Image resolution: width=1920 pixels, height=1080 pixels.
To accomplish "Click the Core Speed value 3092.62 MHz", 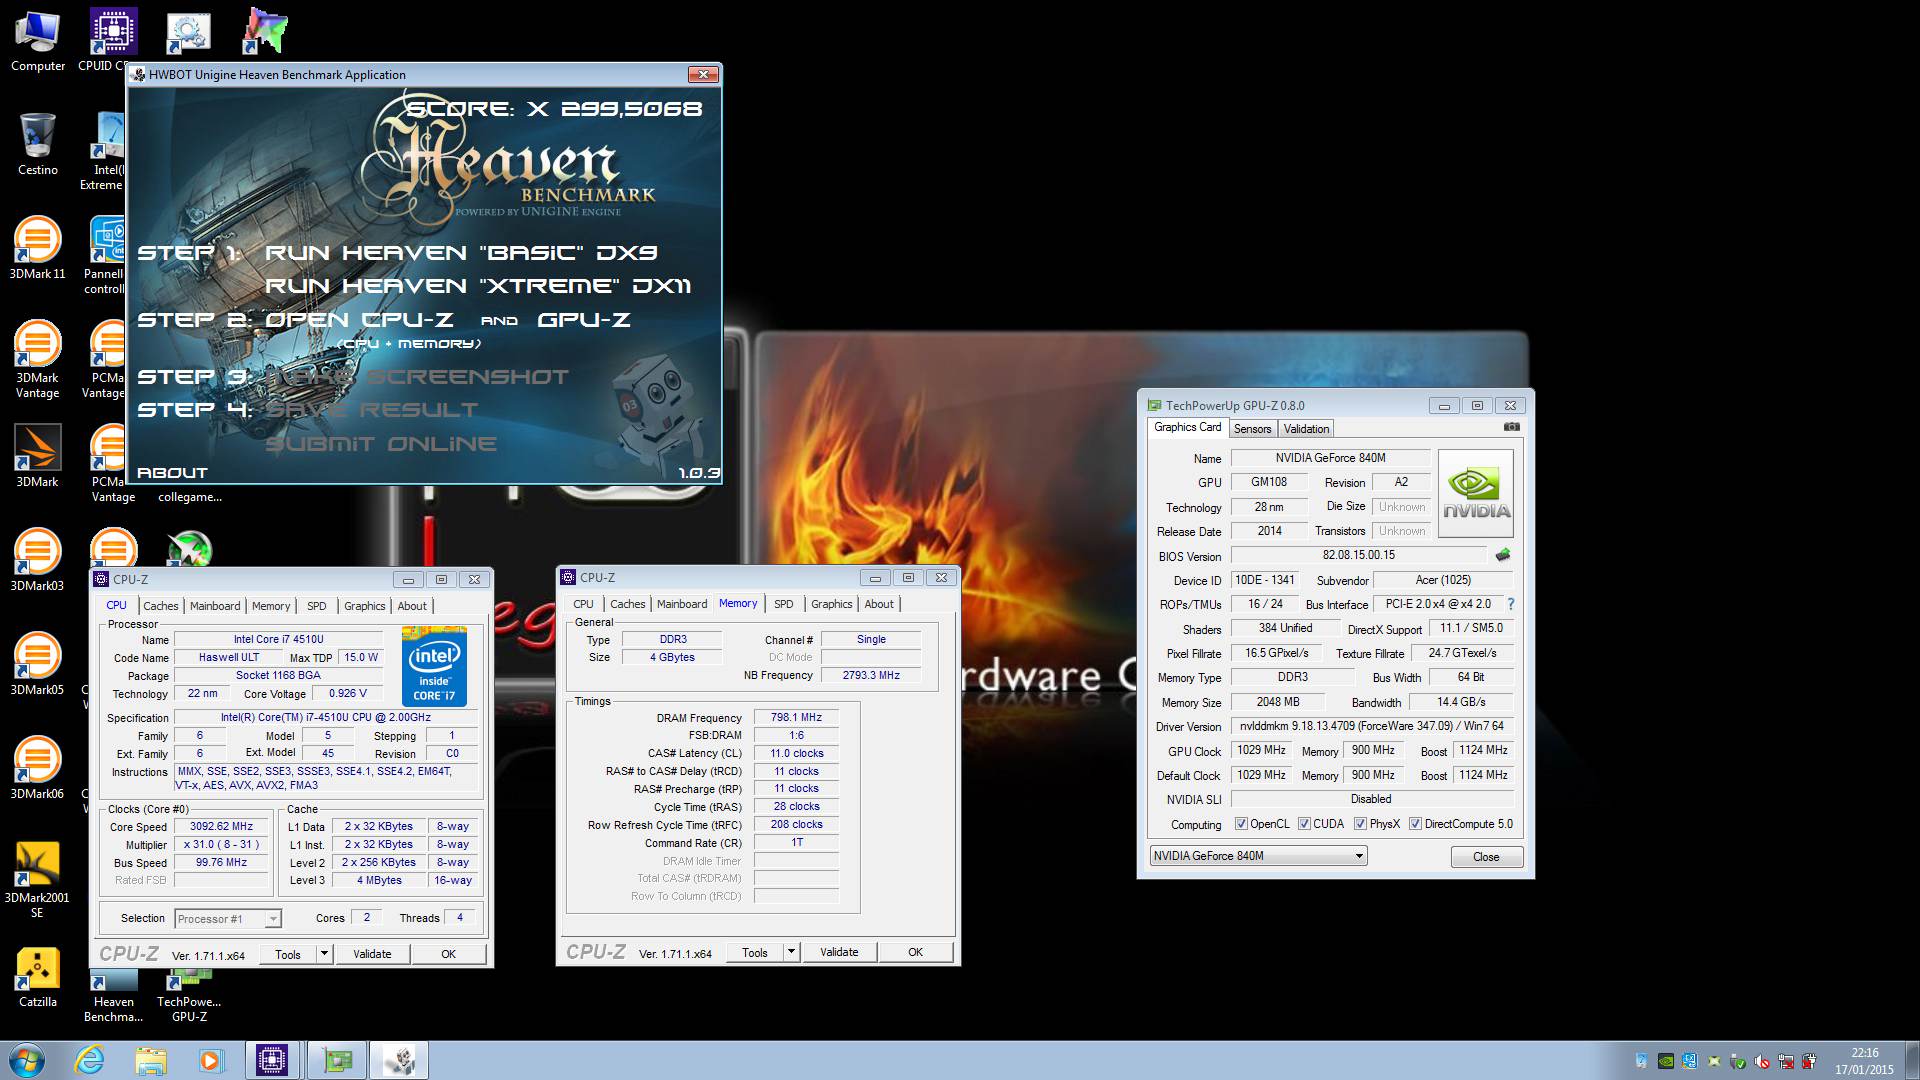I will click(222, 827).
